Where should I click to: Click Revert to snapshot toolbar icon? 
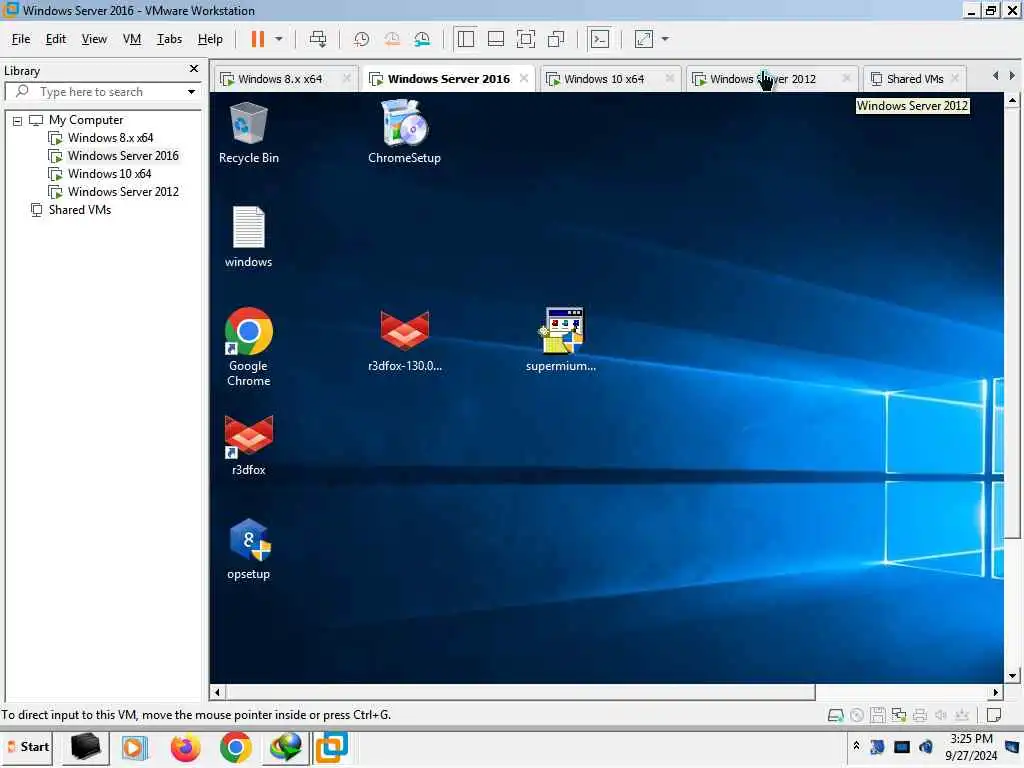[x=392, y=39]
